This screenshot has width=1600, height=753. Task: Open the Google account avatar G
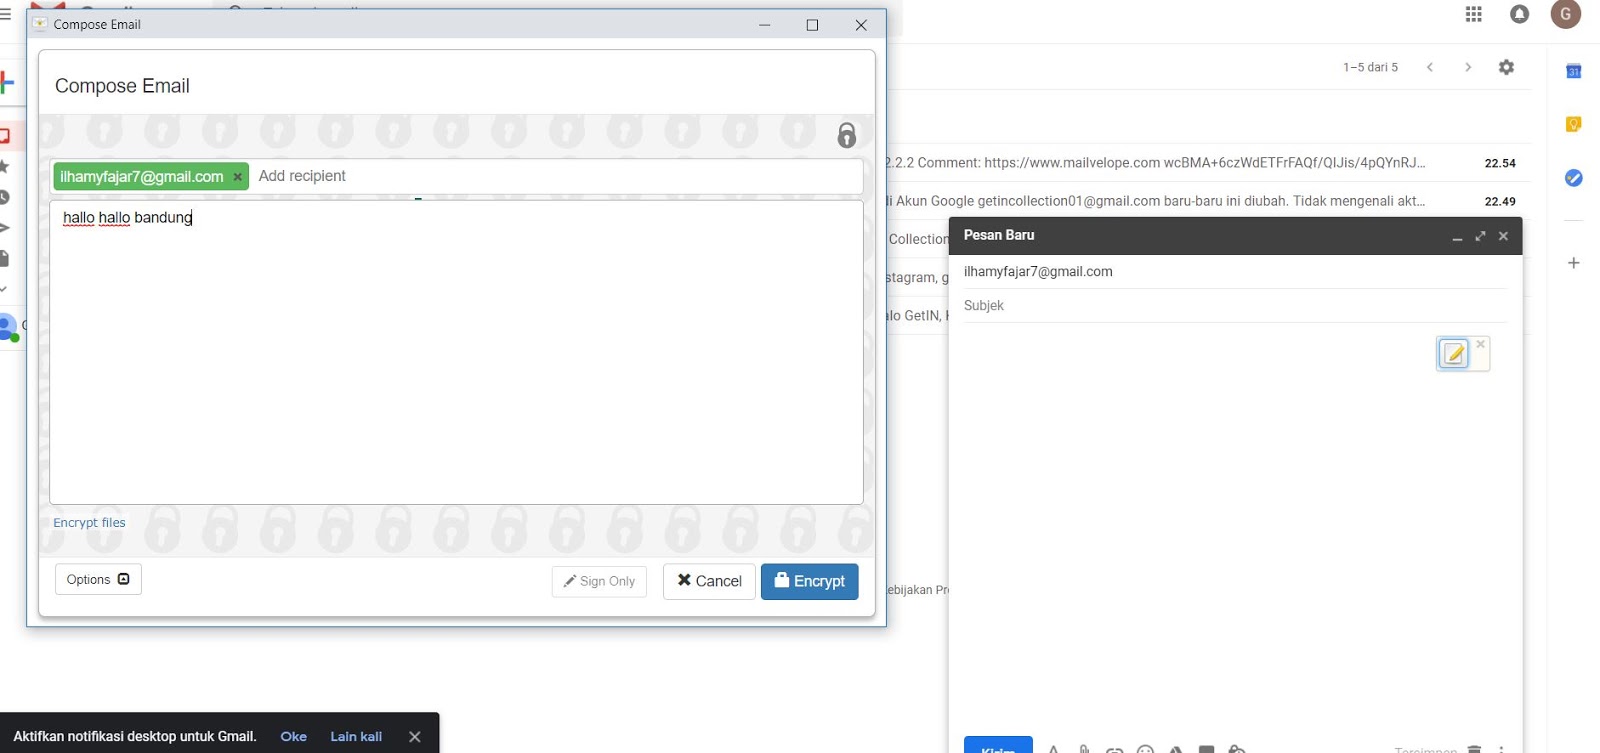[1566, 14]
